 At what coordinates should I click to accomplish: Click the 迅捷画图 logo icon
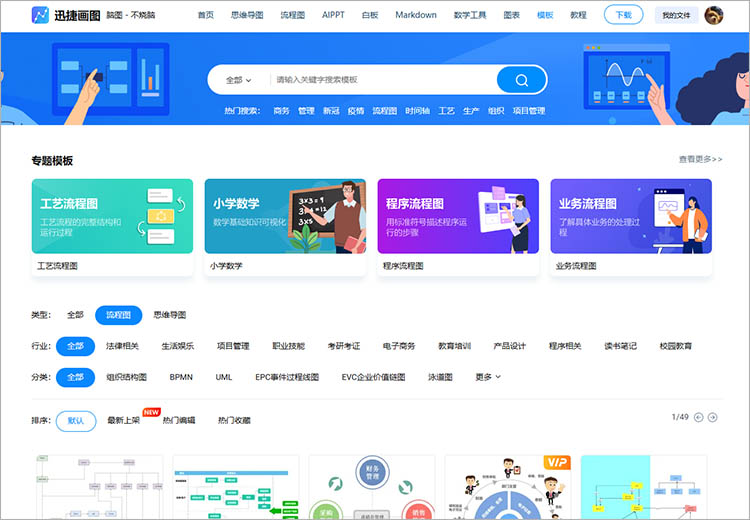tap(40, 15)
